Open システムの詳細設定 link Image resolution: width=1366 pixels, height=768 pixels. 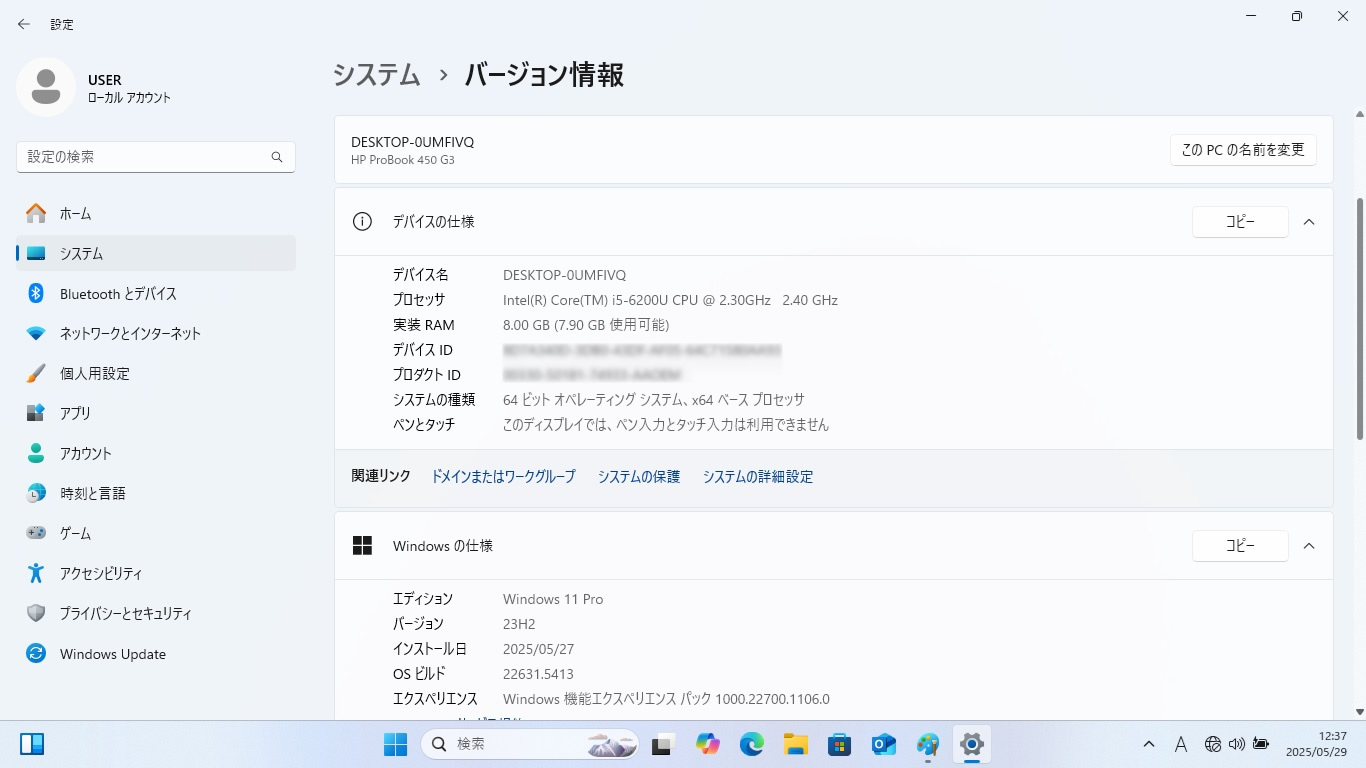[x=758, y=477]
